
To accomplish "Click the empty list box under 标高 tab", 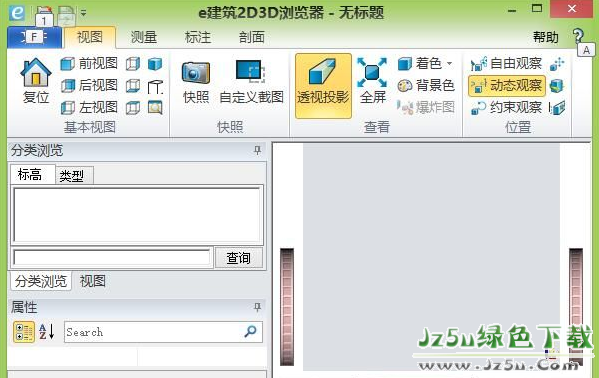I will [x=137, y=215].
